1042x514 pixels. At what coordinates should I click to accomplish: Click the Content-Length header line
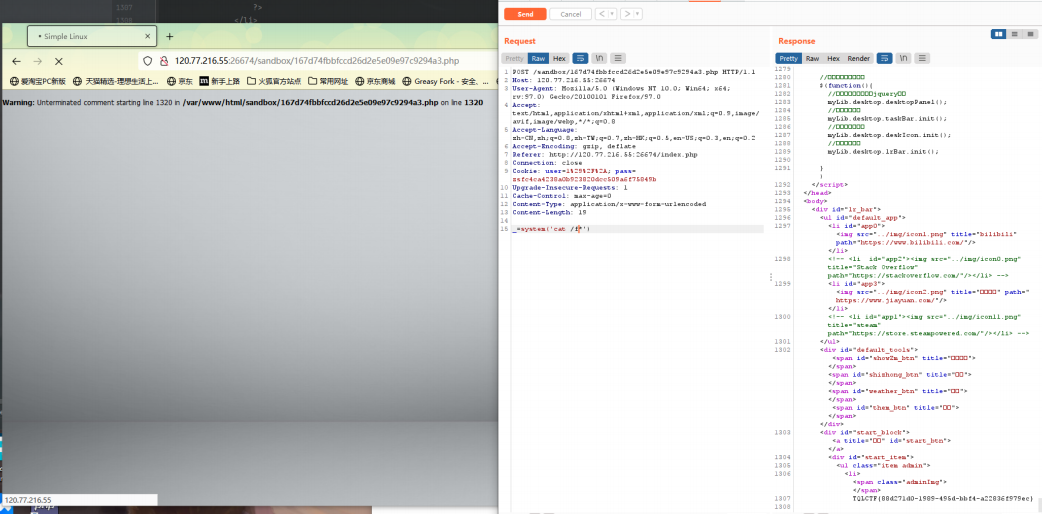(549, 213)
